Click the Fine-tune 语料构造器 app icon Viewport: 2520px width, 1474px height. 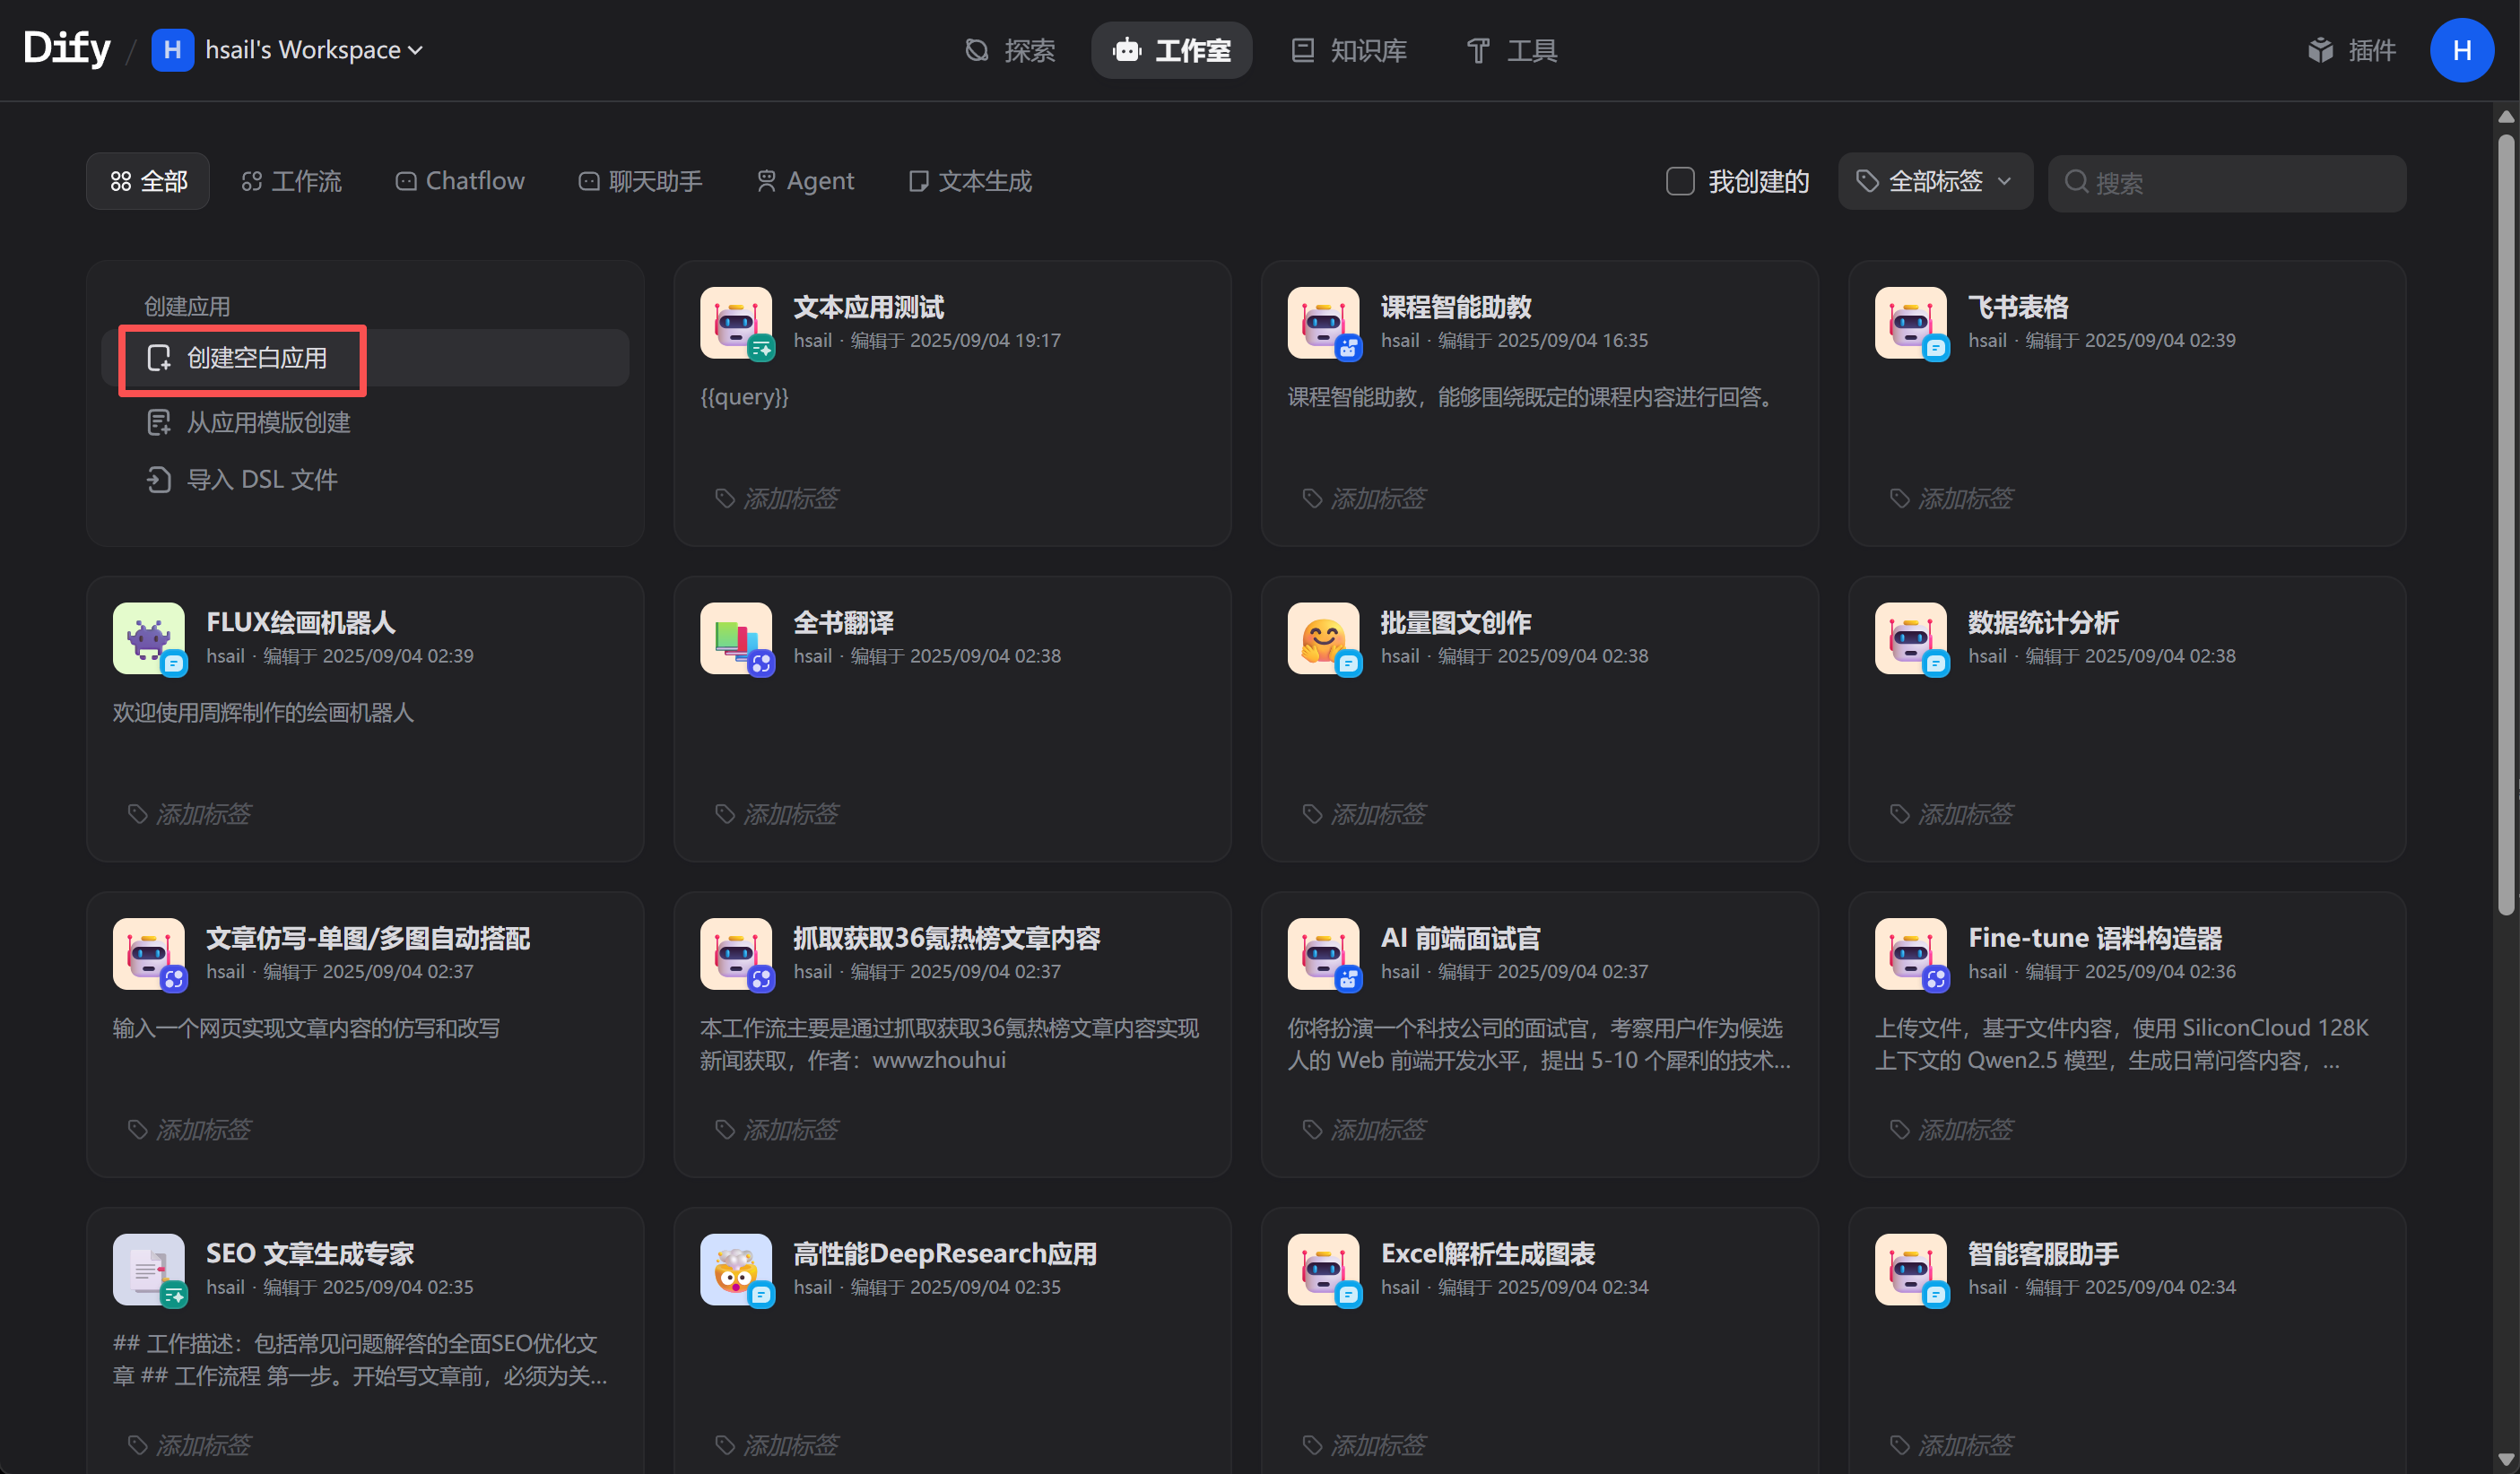(1910, 954)
